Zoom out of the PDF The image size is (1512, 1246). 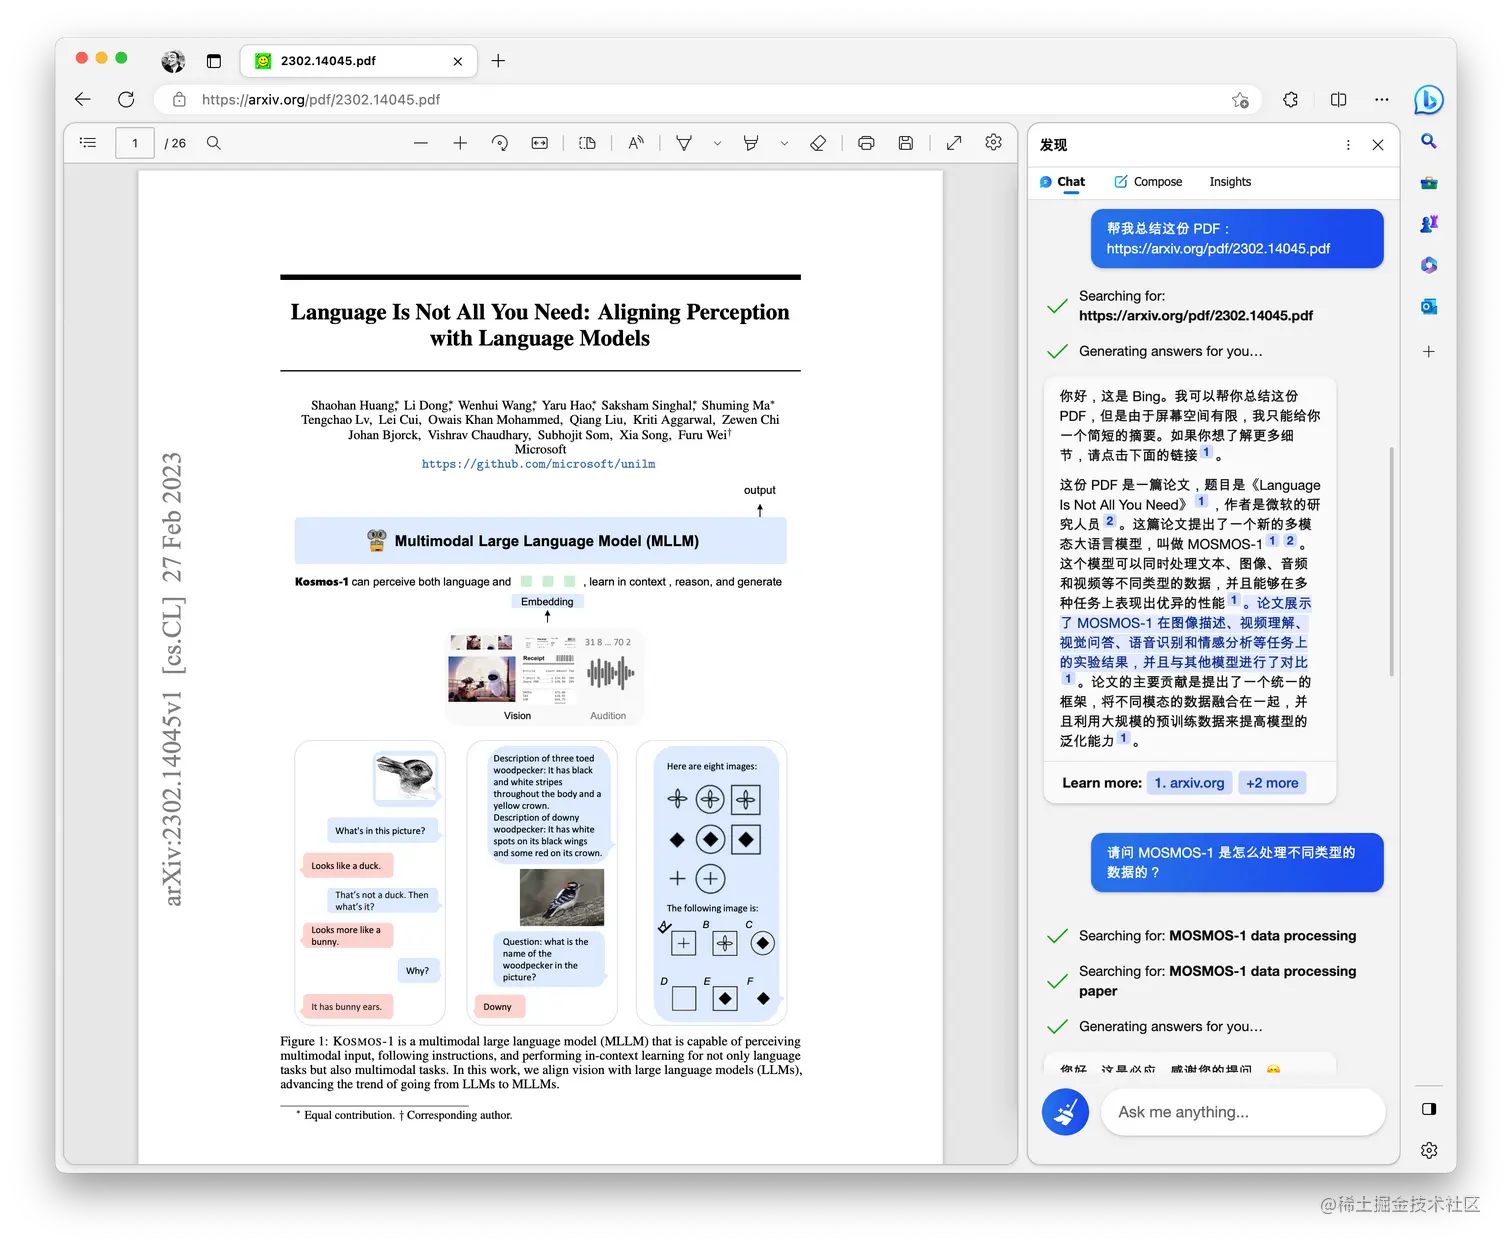(x=421, y=143)
